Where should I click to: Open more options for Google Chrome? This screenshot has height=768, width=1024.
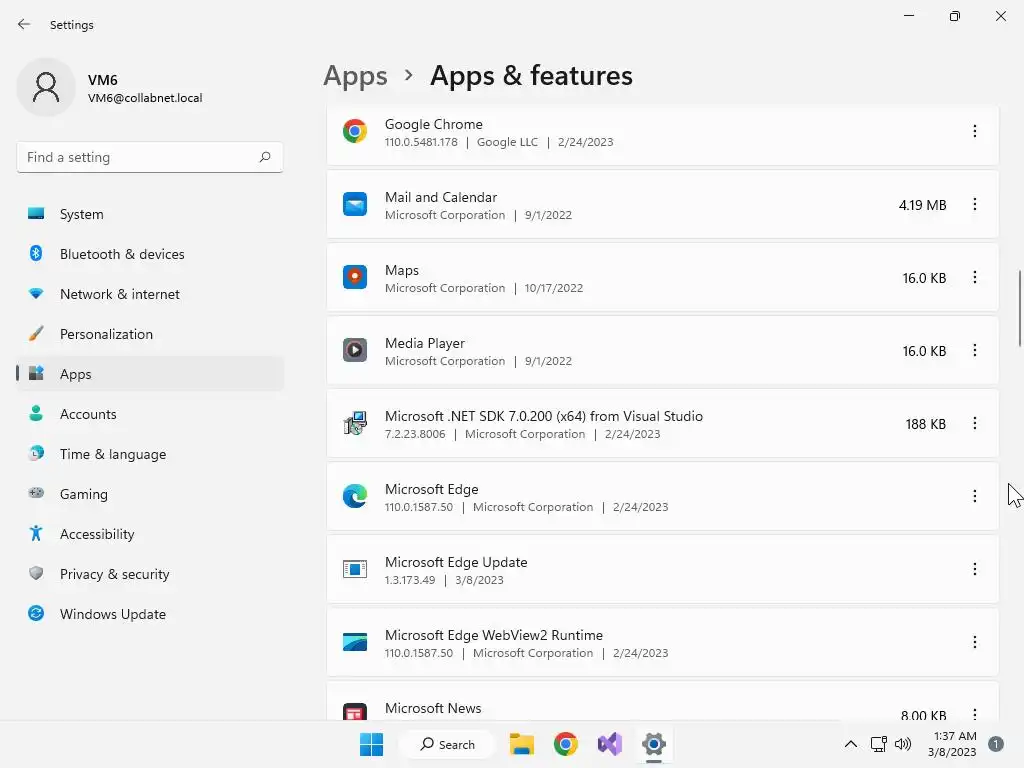point(975,131)
